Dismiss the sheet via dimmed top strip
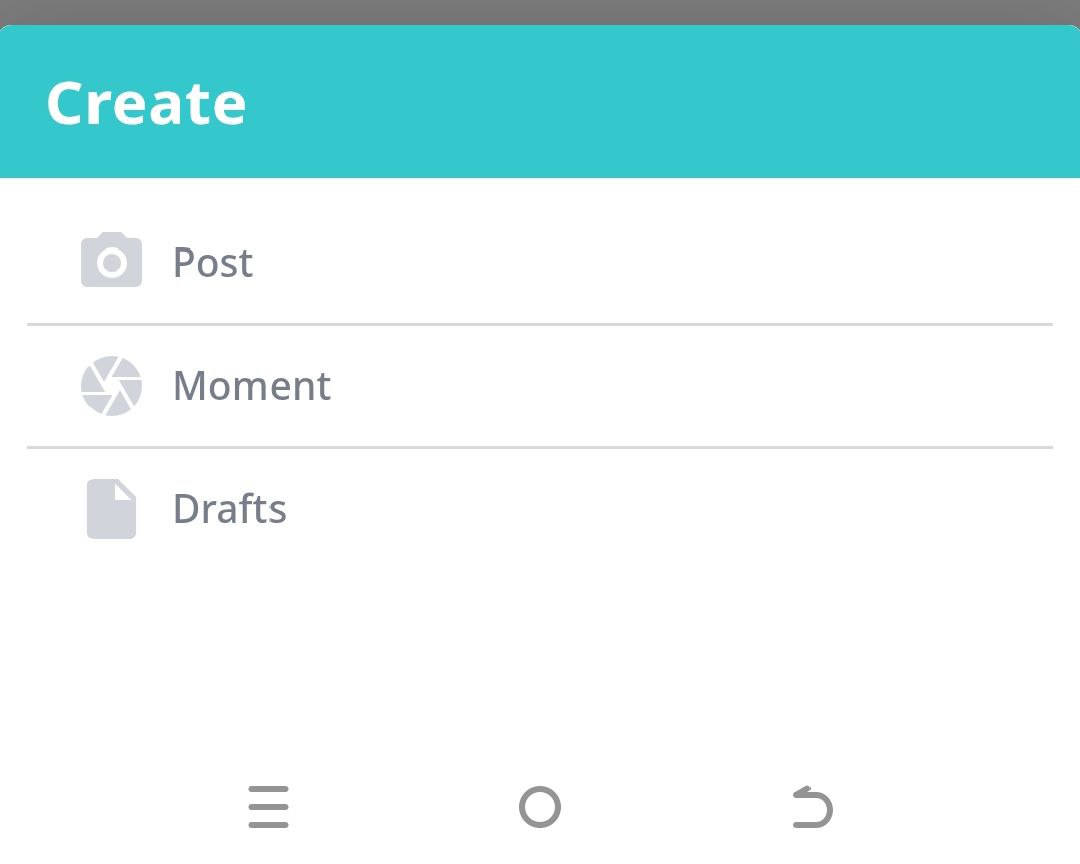The height and width of the screenshot is (864, 1080). 540,11
